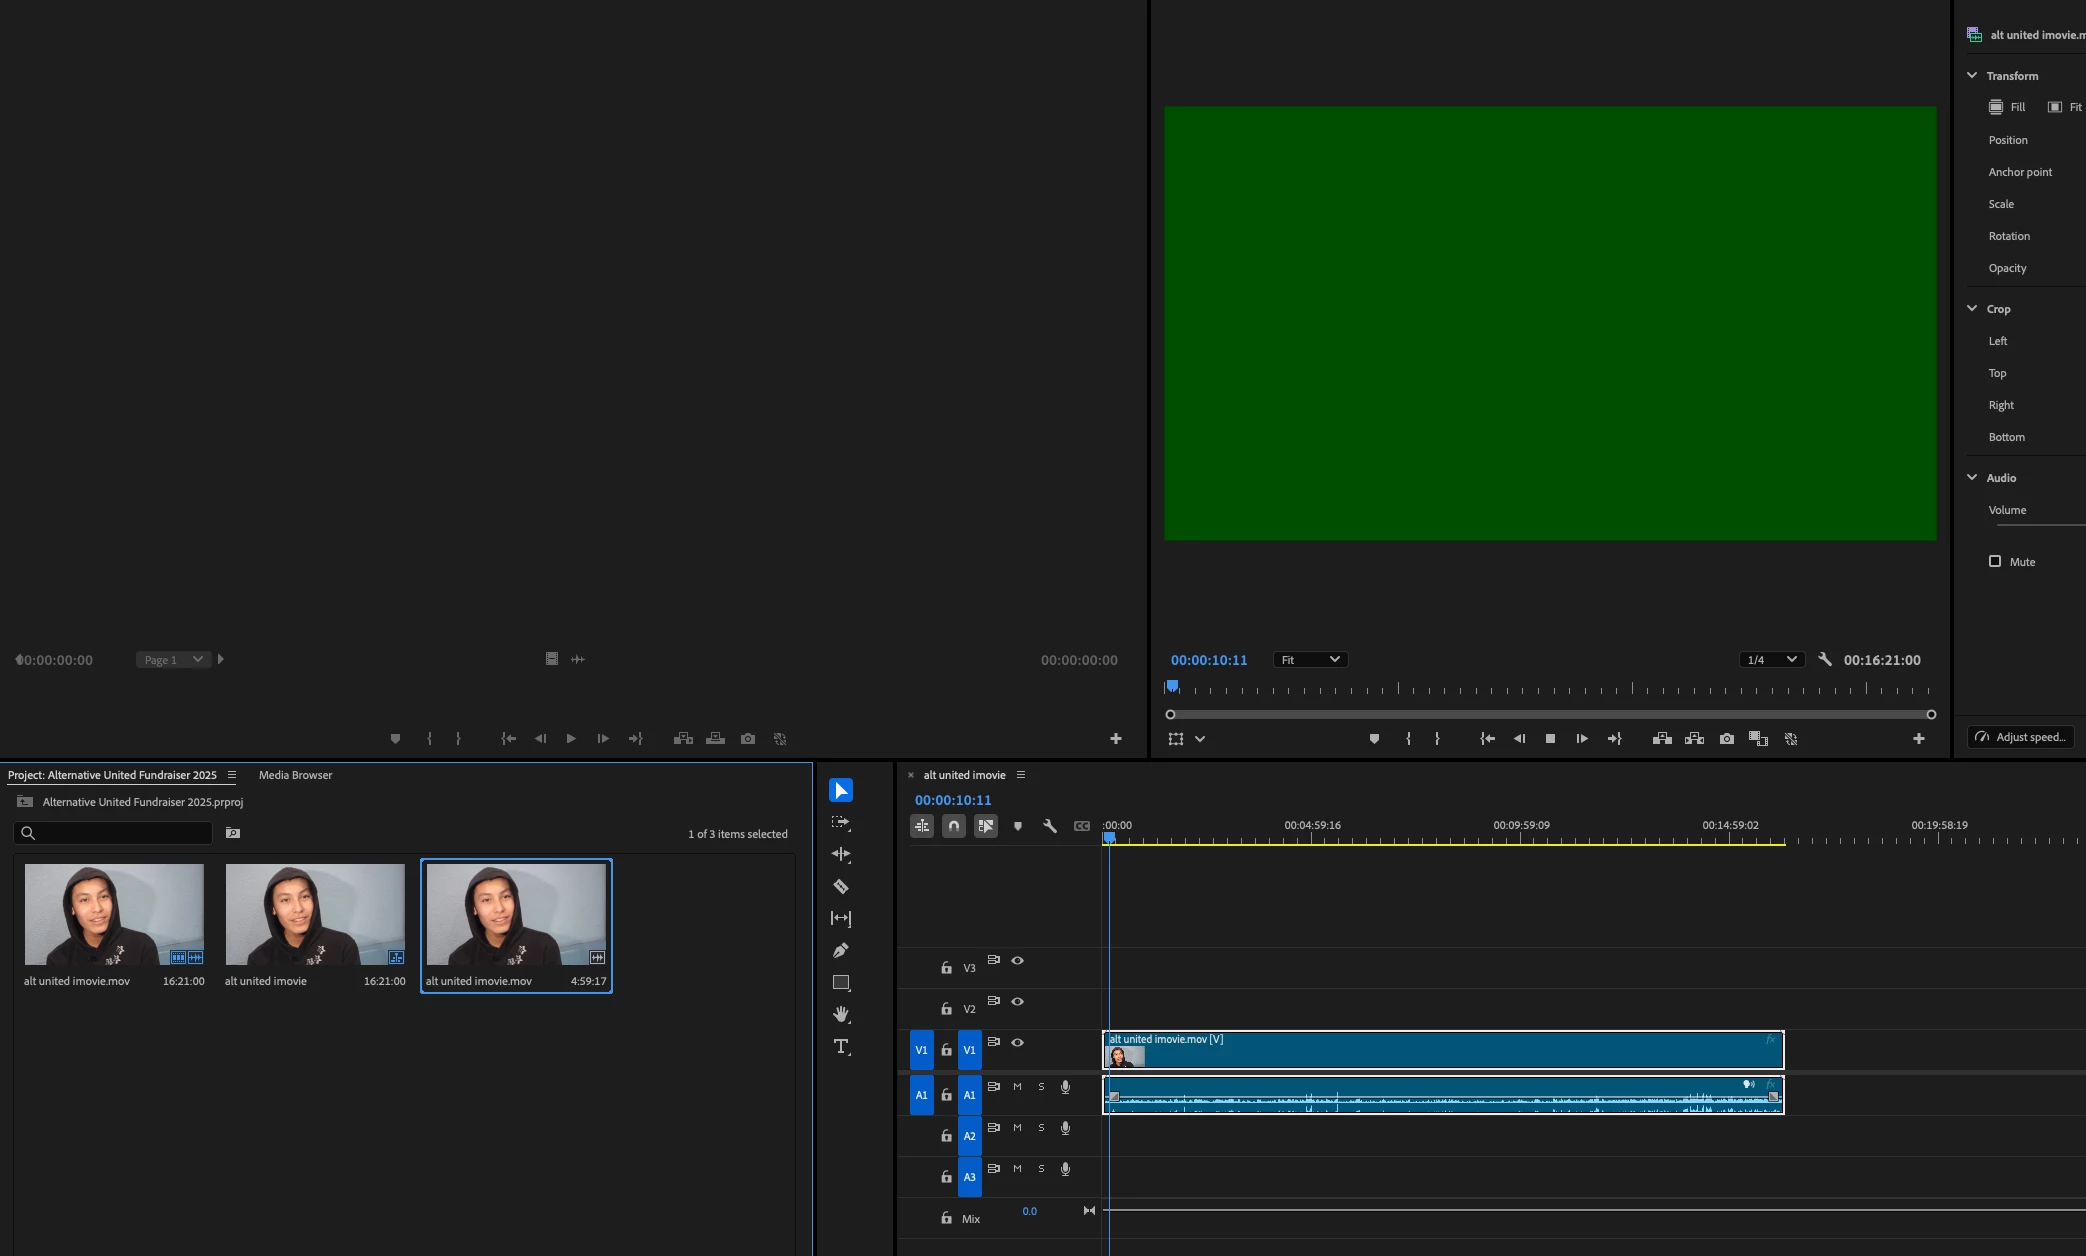Viewport: 2086px width, 1256px height.
Task: Open the Fit zoom level dropdown
Action: point(1310,660)
